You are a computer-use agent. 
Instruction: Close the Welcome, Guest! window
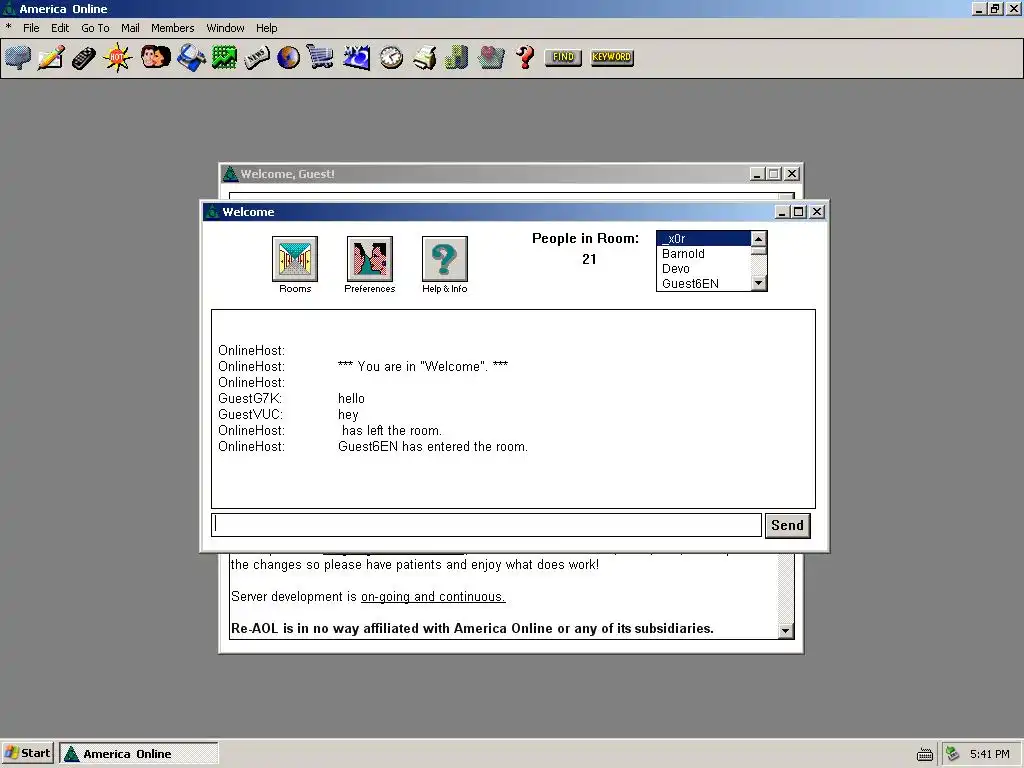tap(792, 174)
